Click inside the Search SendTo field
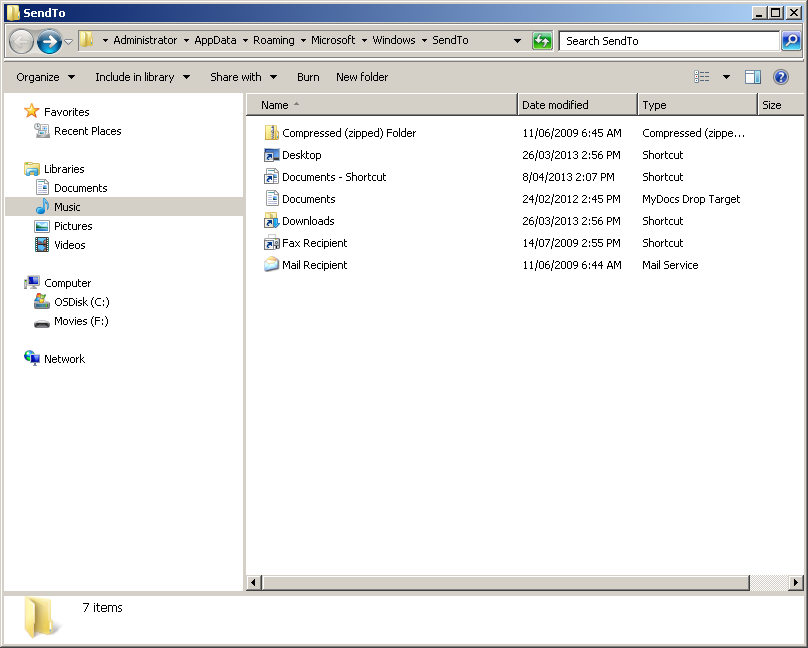Viewport: 808px width, 648px height. (x=669, y=41)
